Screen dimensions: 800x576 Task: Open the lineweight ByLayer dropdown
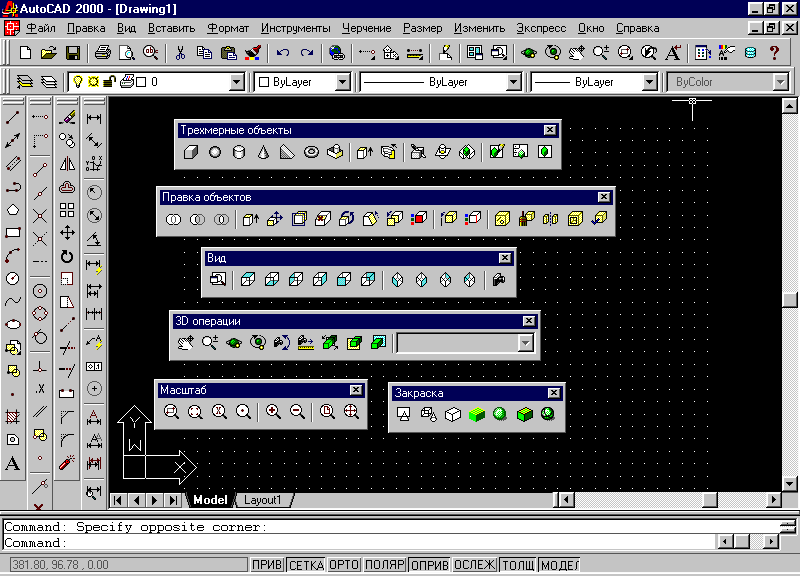pos(649,82)
